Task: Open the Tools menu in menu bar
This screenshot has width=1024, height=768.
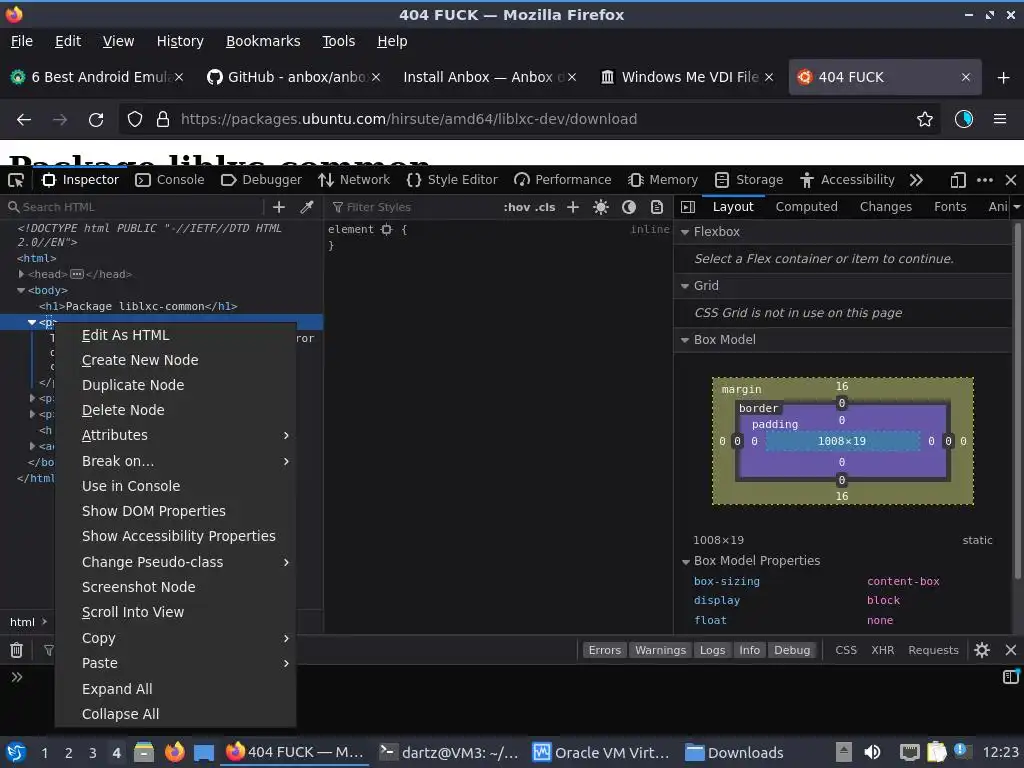Action: 338,41
